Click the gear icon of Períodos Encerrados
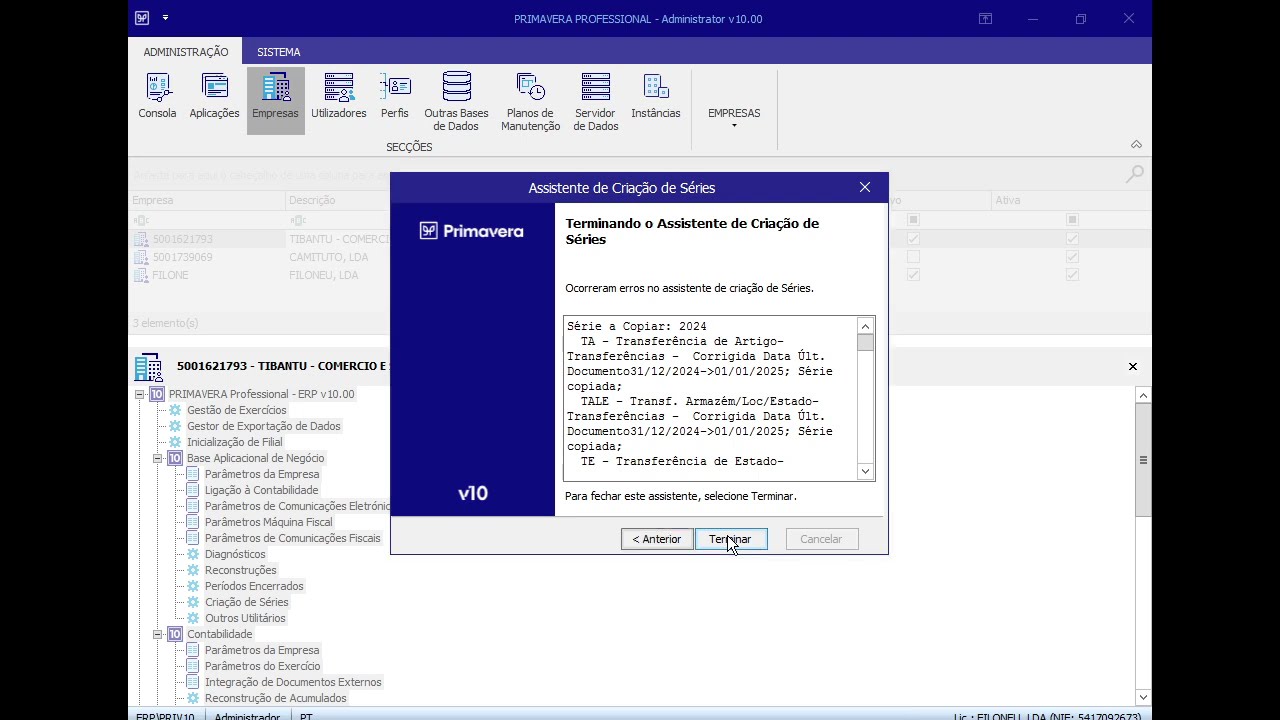The width and height of the screenshot is (1280, 720). pos(193,586)
